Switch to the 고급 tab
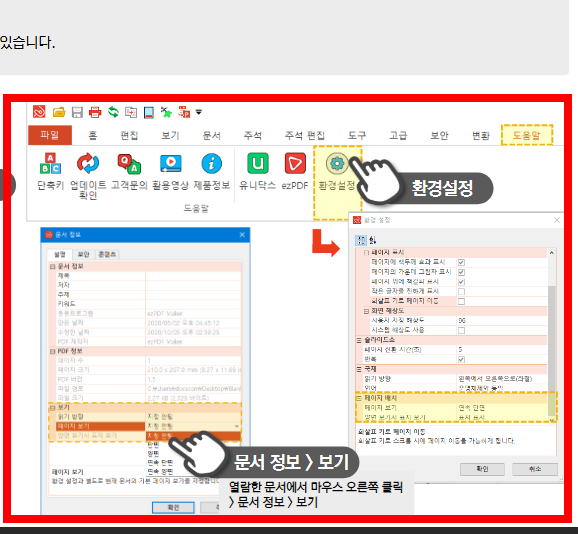The width and height of the screenshot is (578, 534). coord(398,136)
